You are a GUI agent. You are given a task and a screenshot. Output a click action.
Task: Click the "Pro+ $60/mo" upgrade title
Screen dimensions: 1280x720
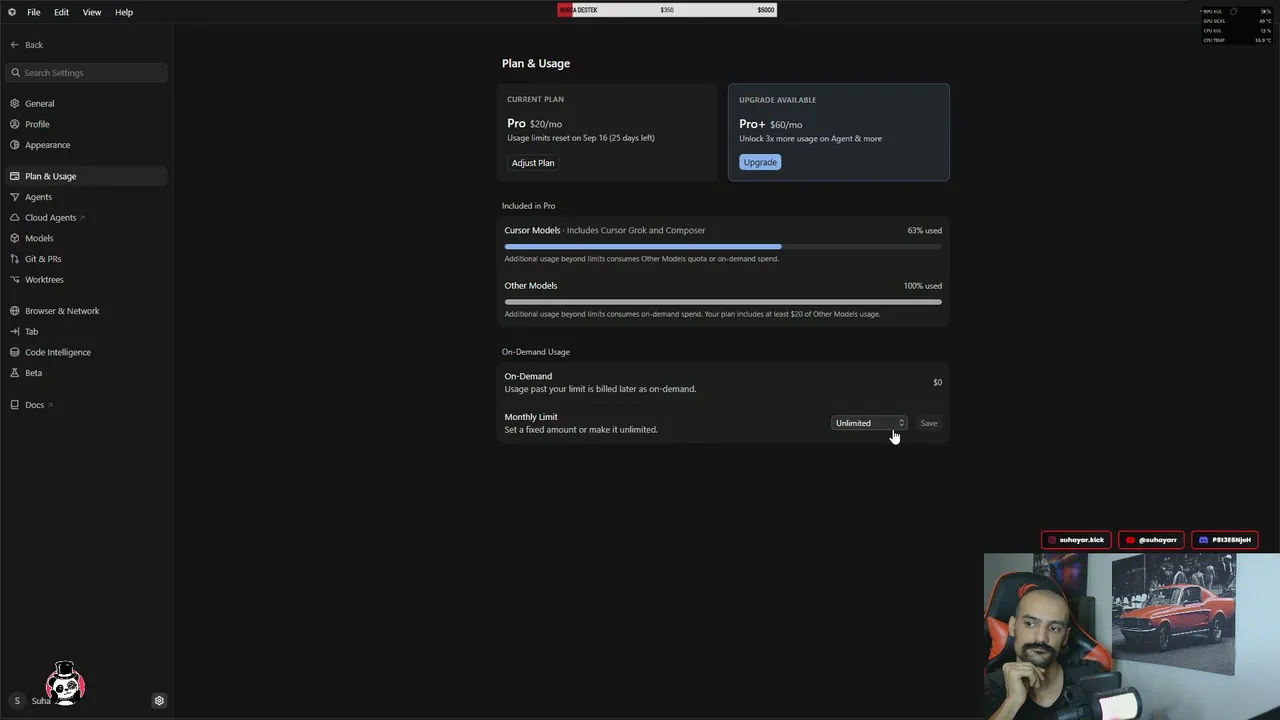771,124
